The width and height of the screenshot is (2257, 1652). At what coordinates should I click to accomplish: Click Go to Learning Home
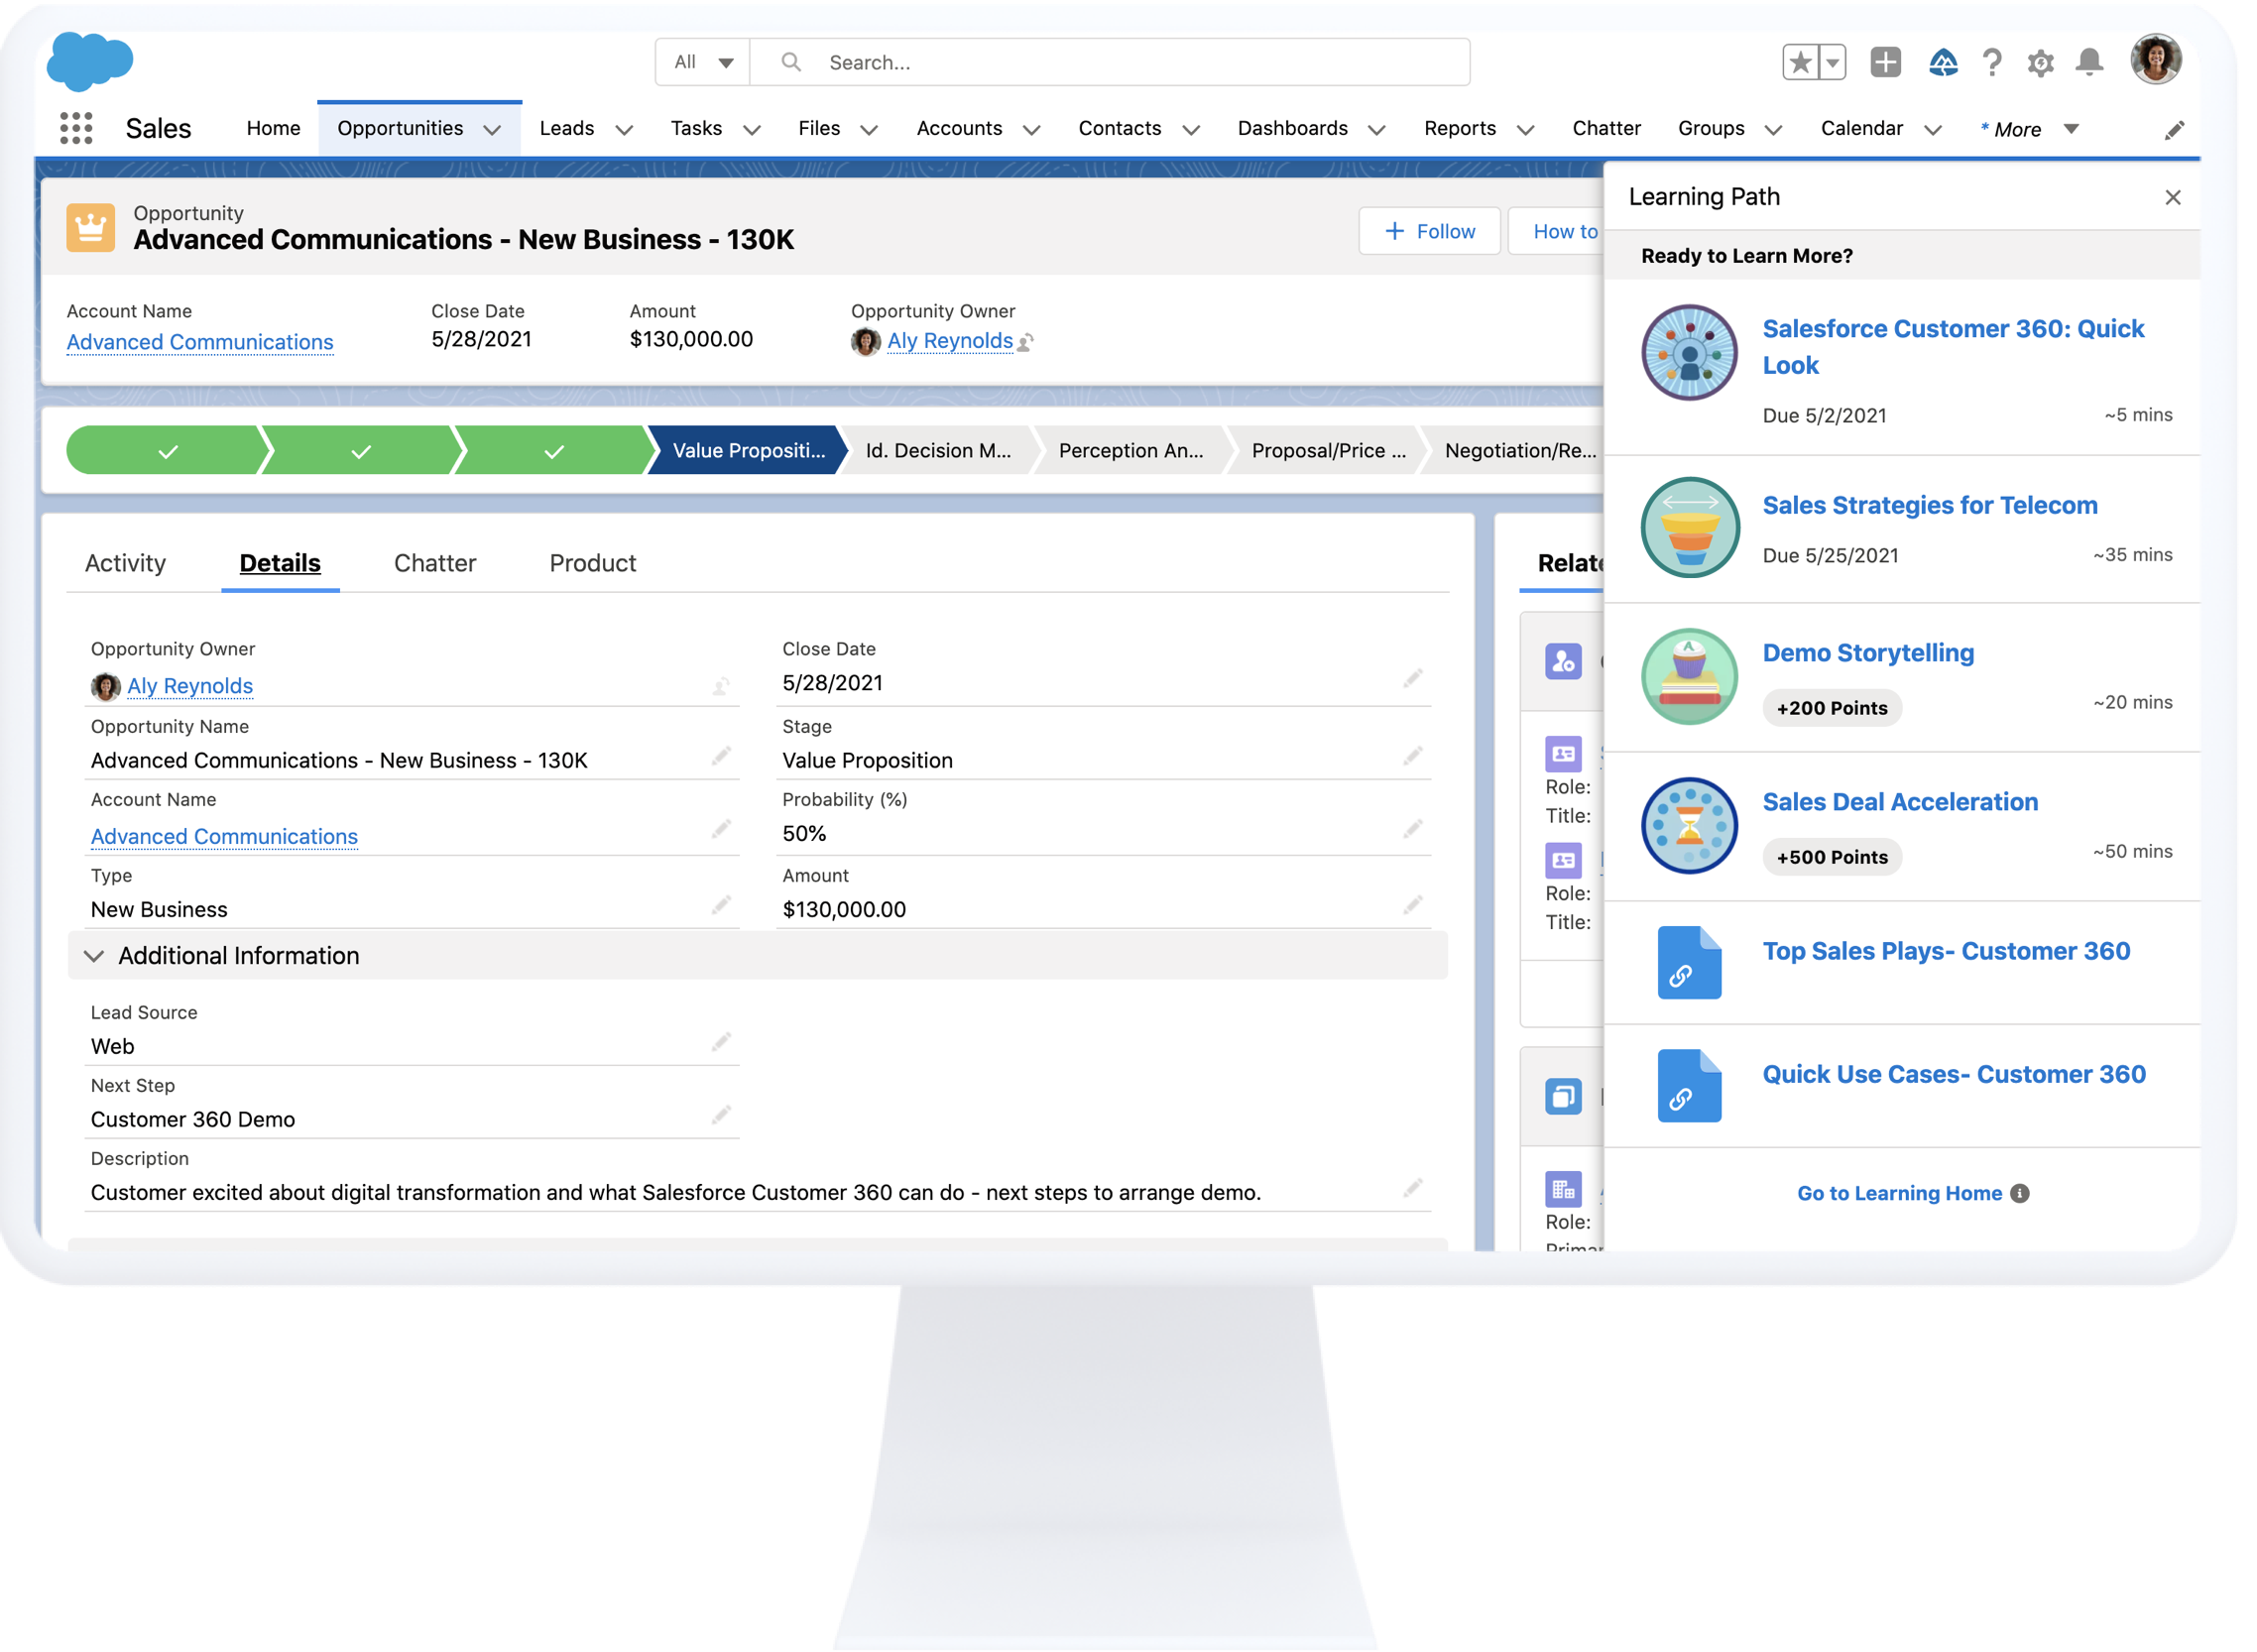[x=1899, y=1193]
